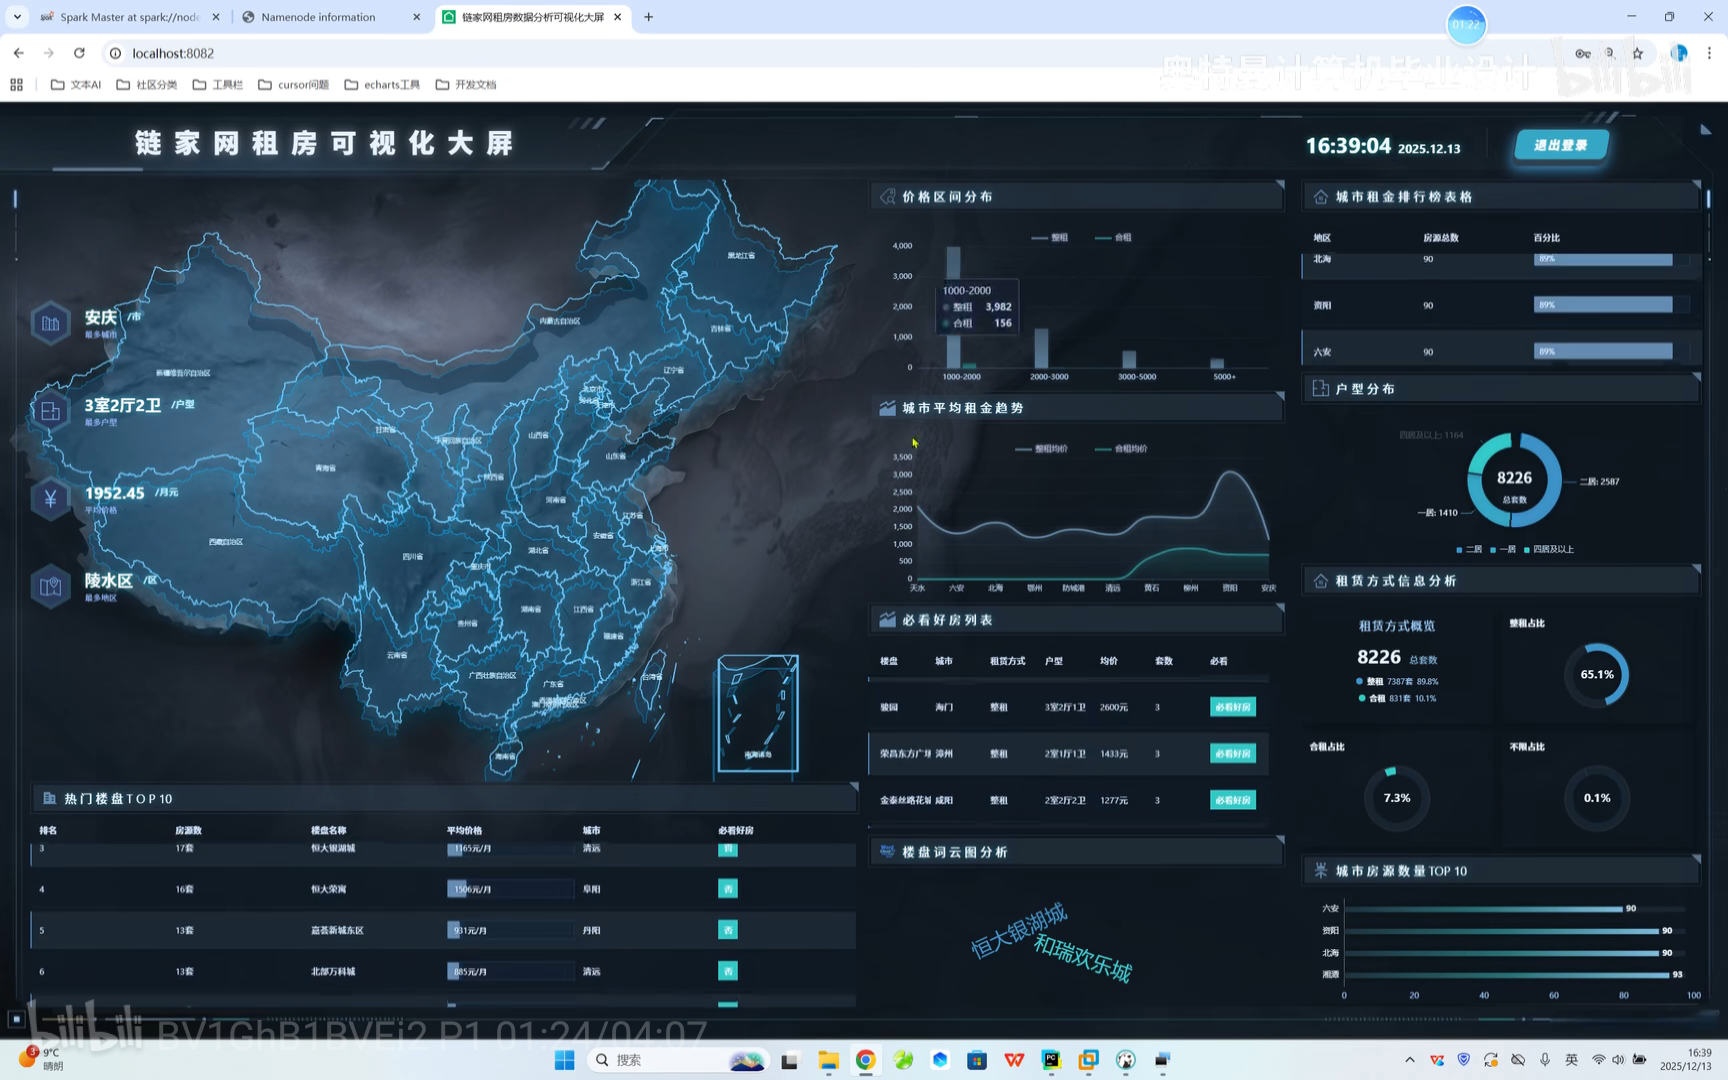Screen dimensions: 1728x1080
Task: Click the 北海 percentage bar in rent ranking
Action: pos(1603,259)
